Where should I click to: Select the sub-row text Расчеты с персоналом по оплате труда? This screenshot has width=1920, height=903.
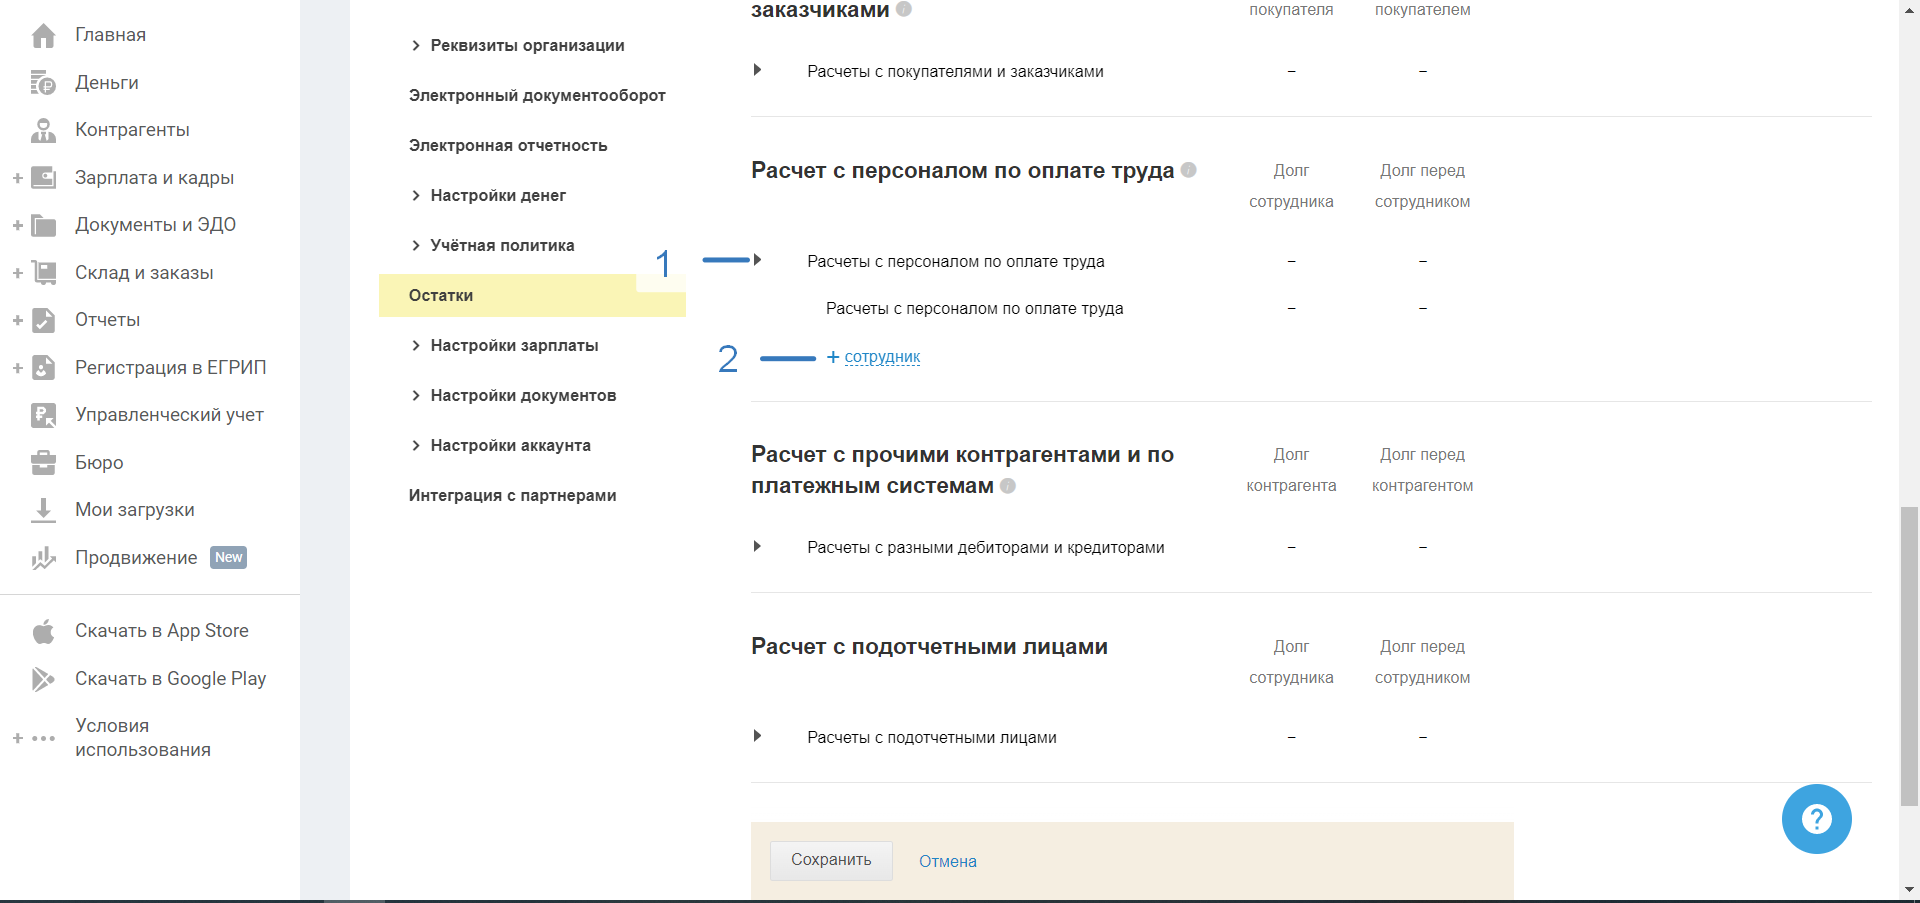point(974,308)
